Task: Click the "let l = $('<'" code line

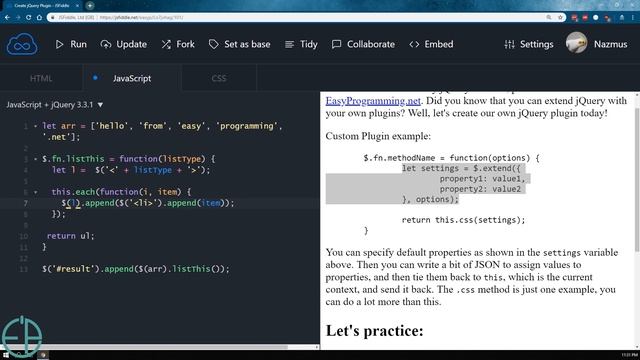Action: click(131, 170)
